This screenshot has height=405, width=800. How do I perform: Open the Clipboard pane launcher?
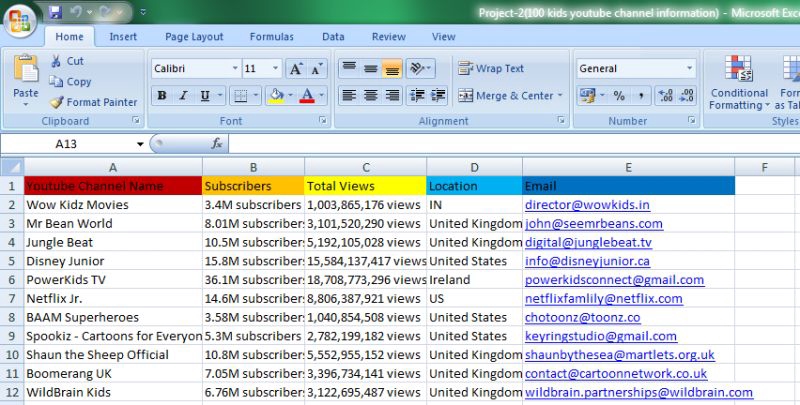pos(136,120)
